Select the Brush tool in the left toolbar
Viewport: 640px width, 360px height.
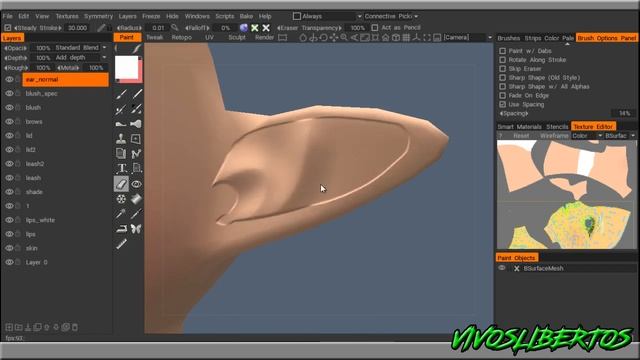[x=121, y=94]
